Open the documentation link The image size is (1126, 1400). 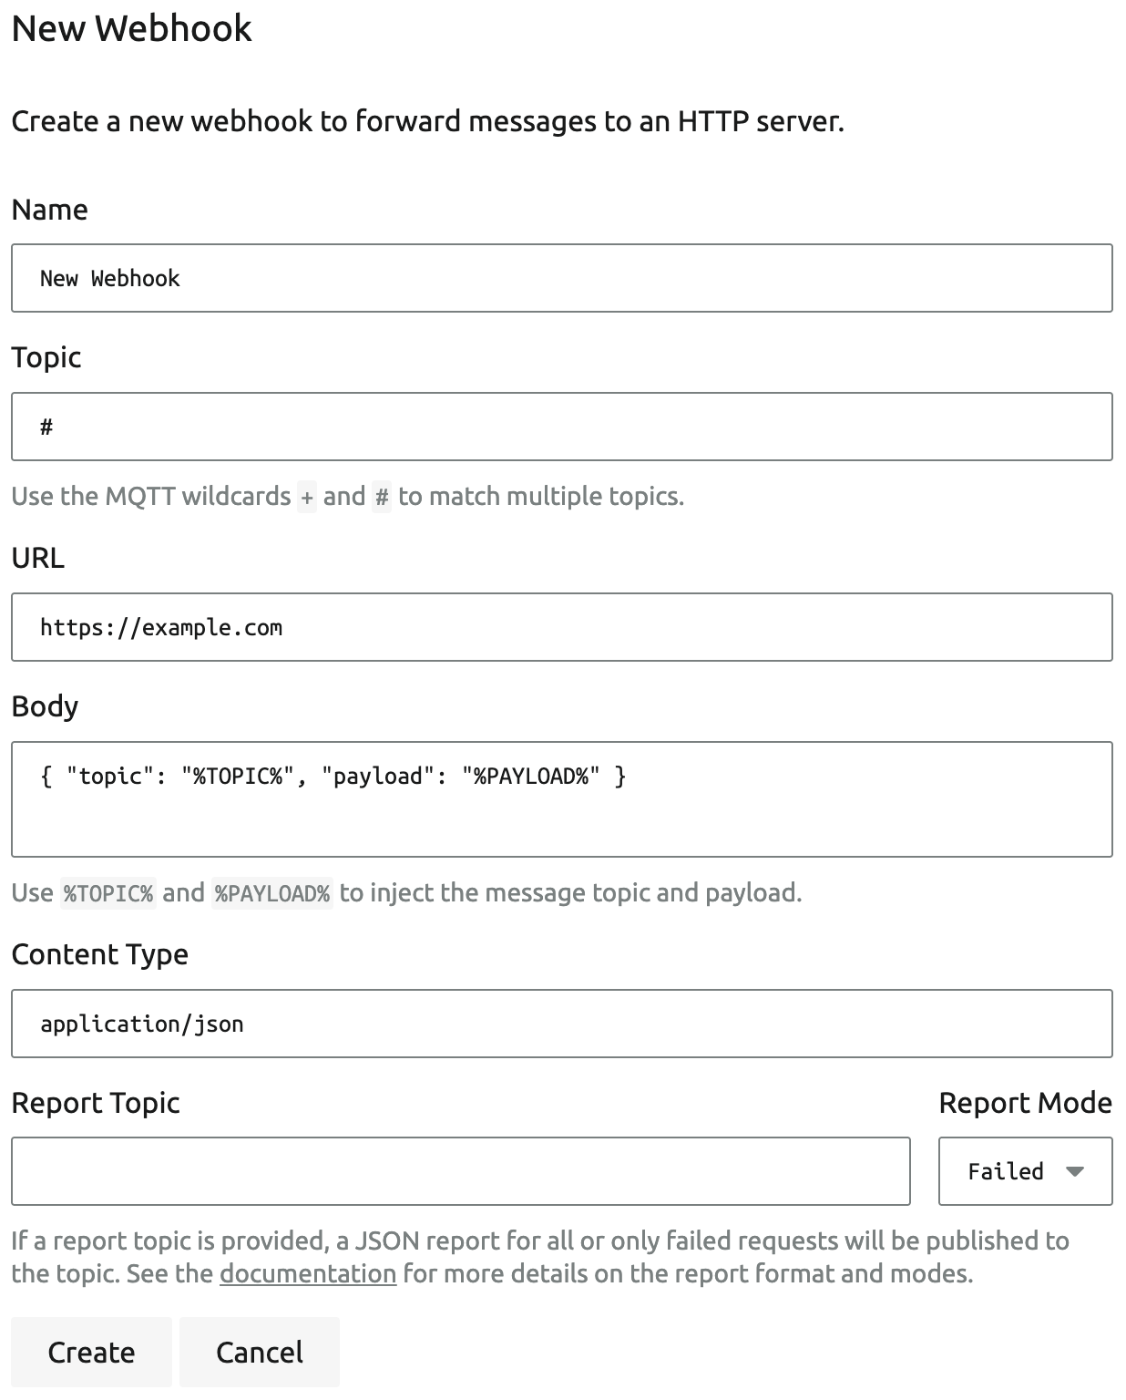[x=308, y=1274]
